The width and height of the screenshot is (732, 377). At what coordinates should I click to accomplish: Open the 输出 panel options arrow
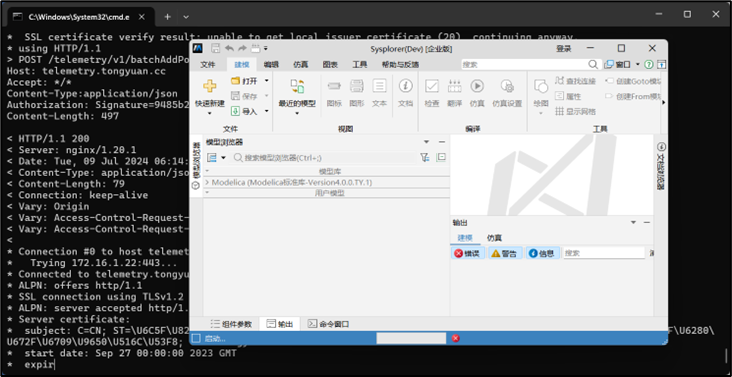tap(633, 223)
